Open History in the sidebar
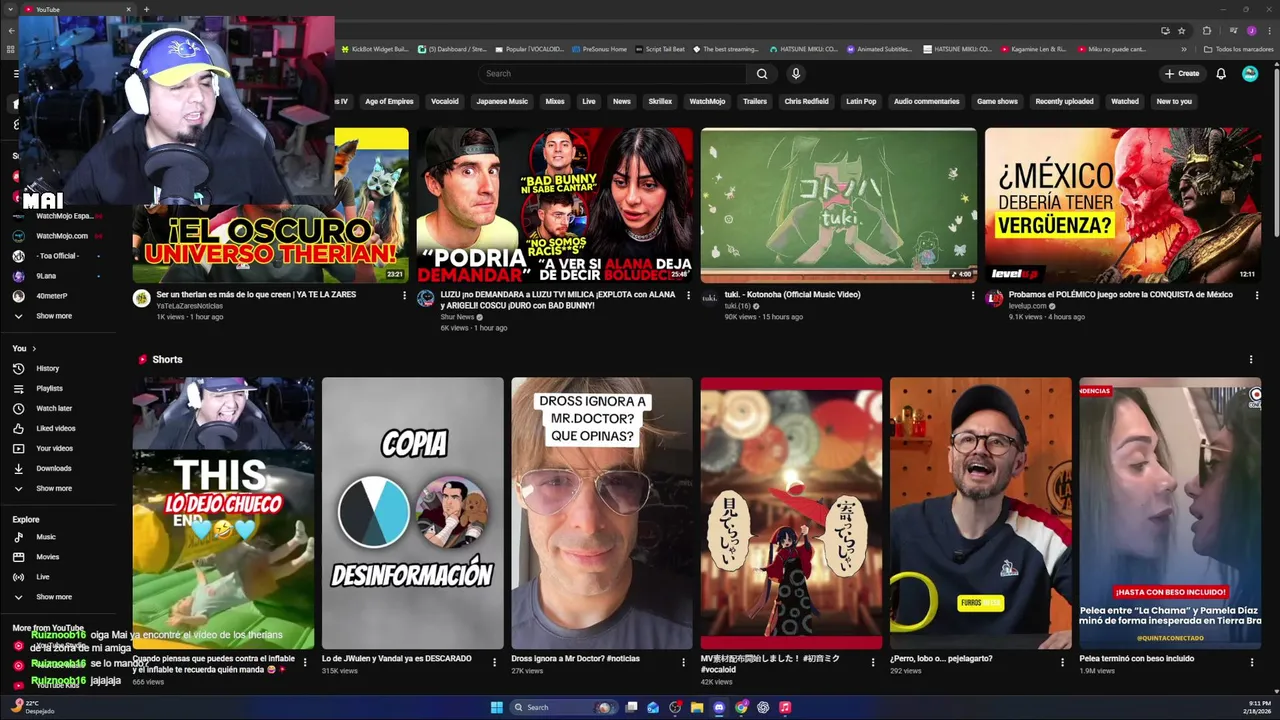Screen dimensions: 1280x720 coord(48,368)
